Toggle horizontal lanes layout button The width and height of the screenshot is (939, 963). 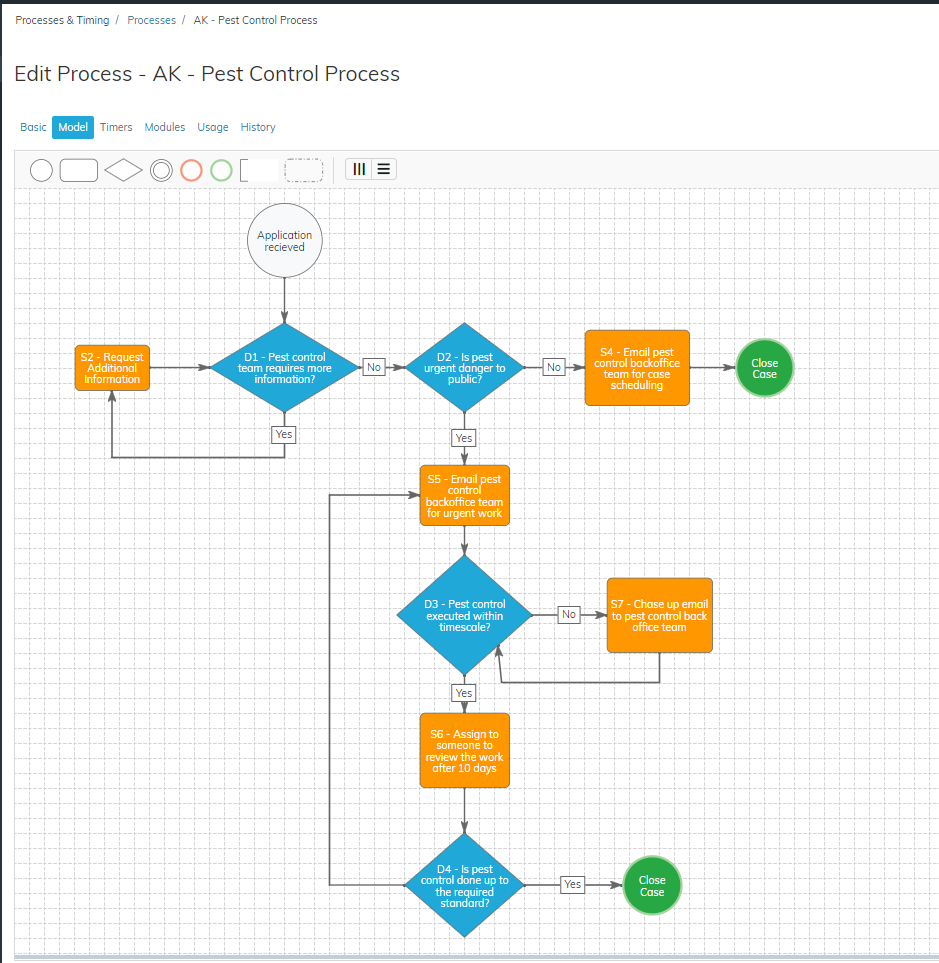click(x=383, y=169)
